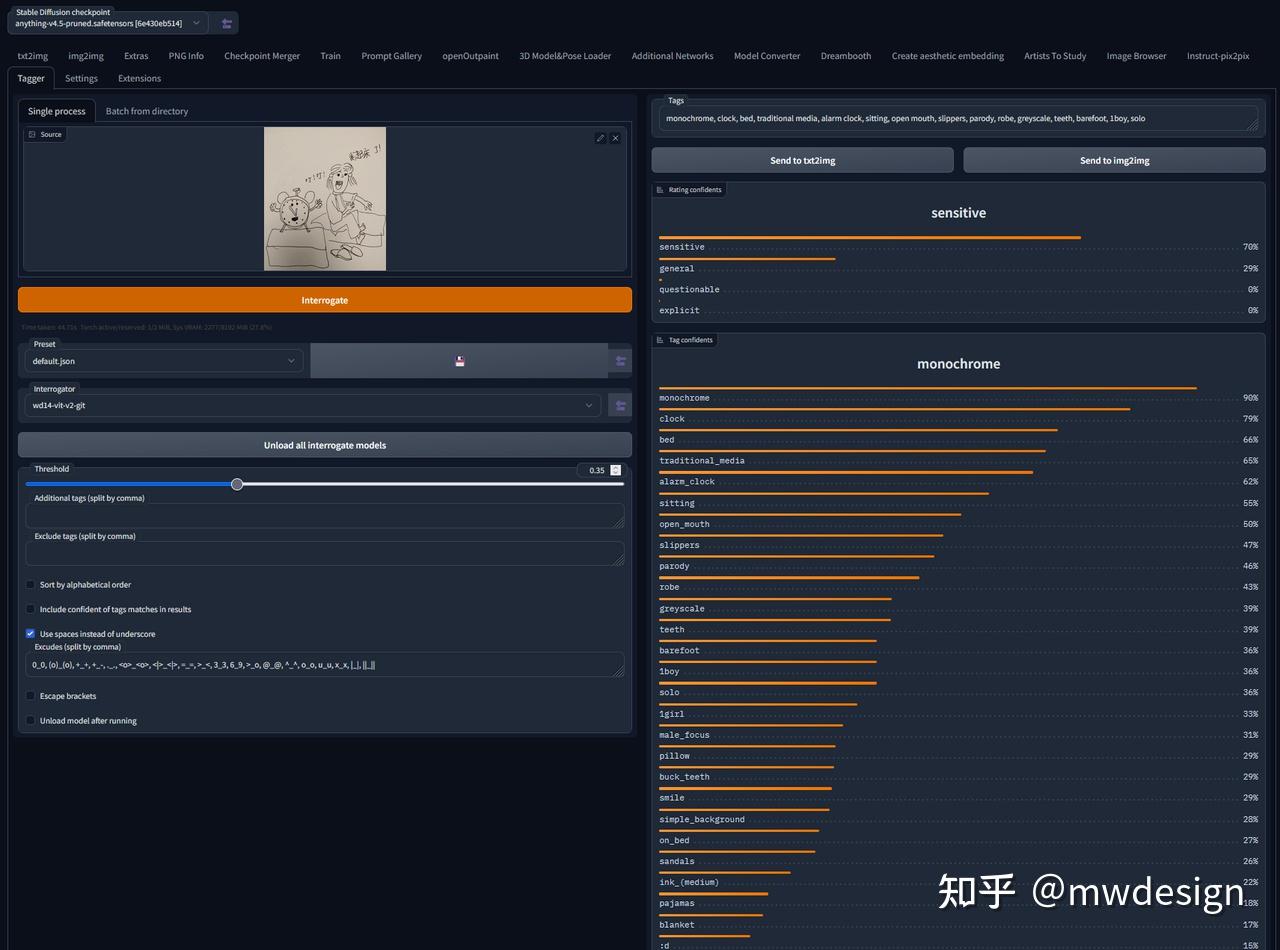Switch to the Batch from directory tab
Viewport: 1280px width, 950px height.
(x=147, y=111)
